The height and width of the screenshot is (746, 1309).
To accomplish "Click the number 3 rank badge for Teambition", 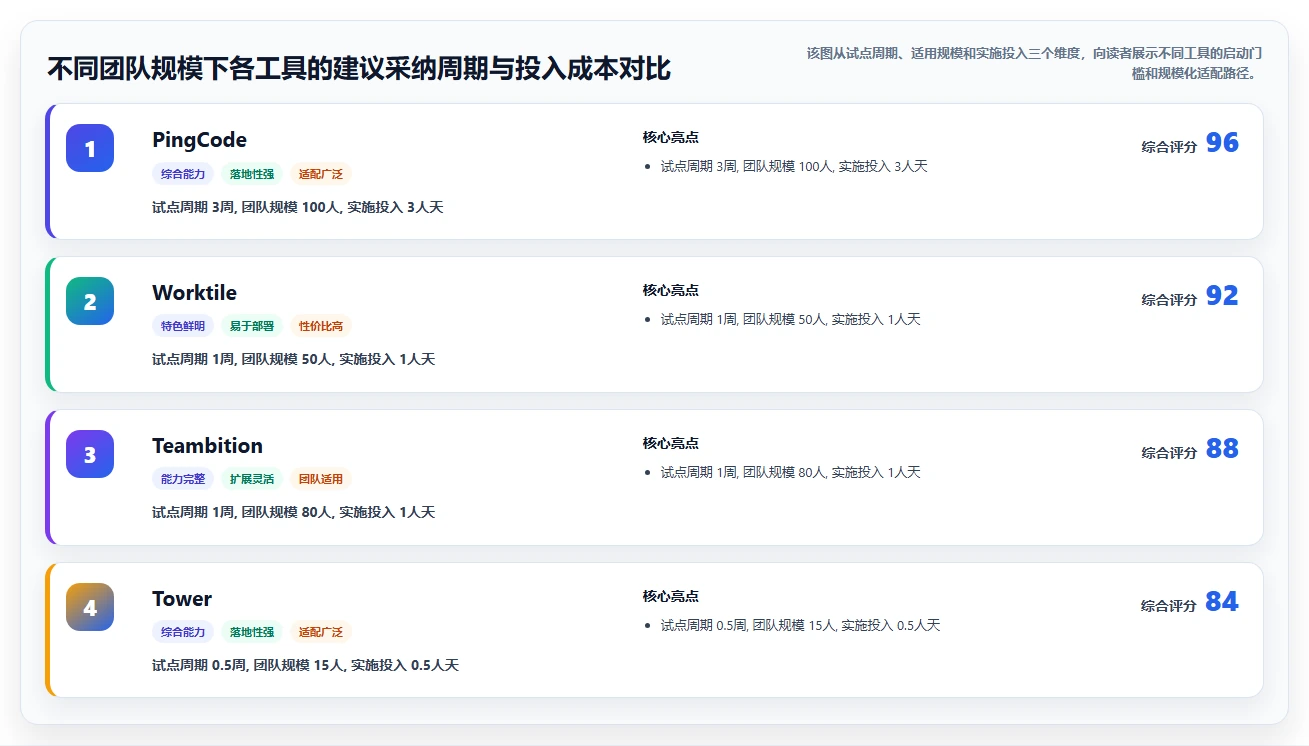I will pyautogui.click(x=90, y=454).
